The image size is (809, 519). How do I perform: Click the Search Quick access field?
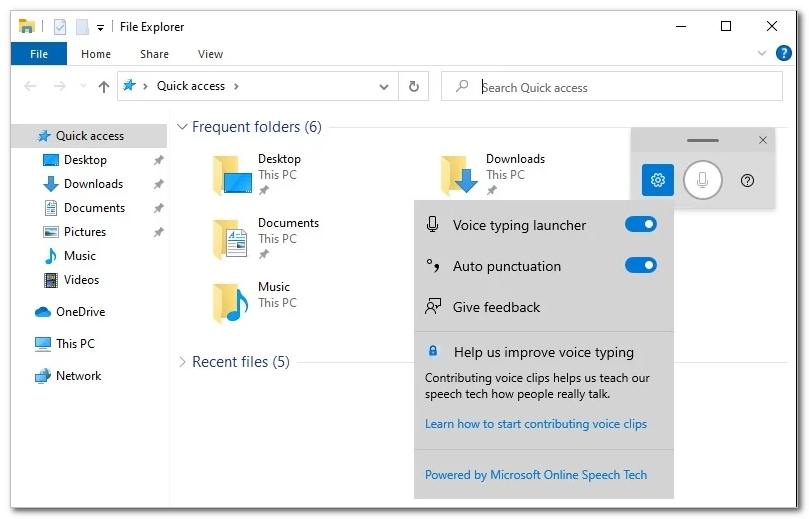pos(620,87)
